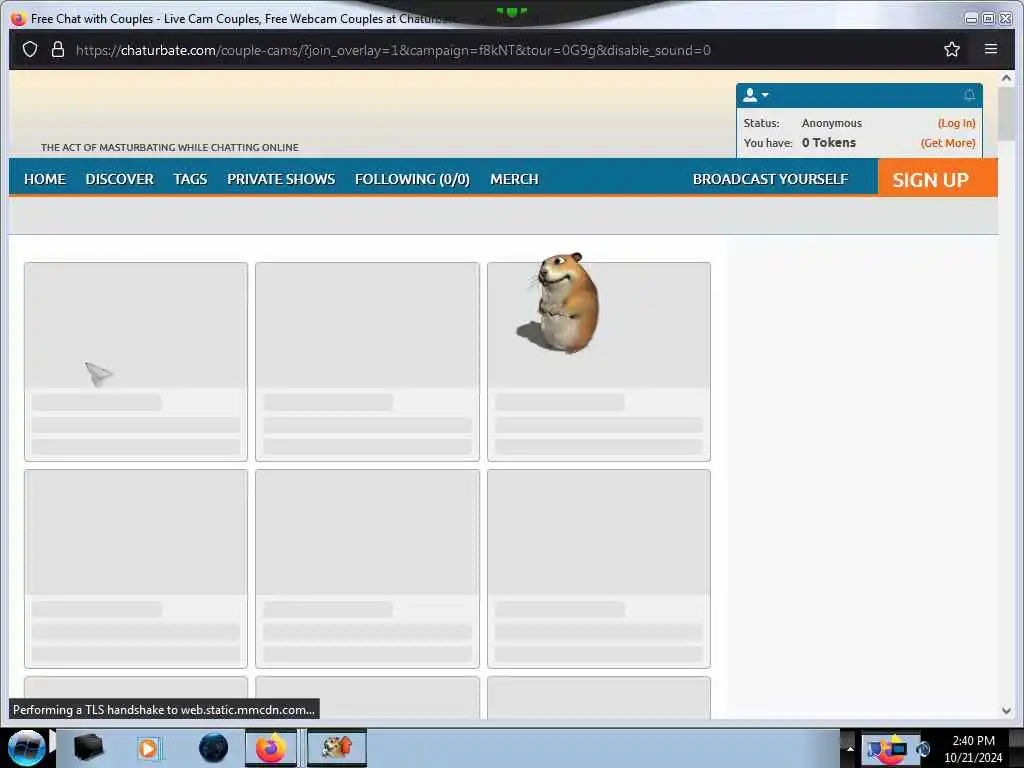Click the hamster desktop pet character
This screenshot has width=1024, height=768.
pos(559,303)
